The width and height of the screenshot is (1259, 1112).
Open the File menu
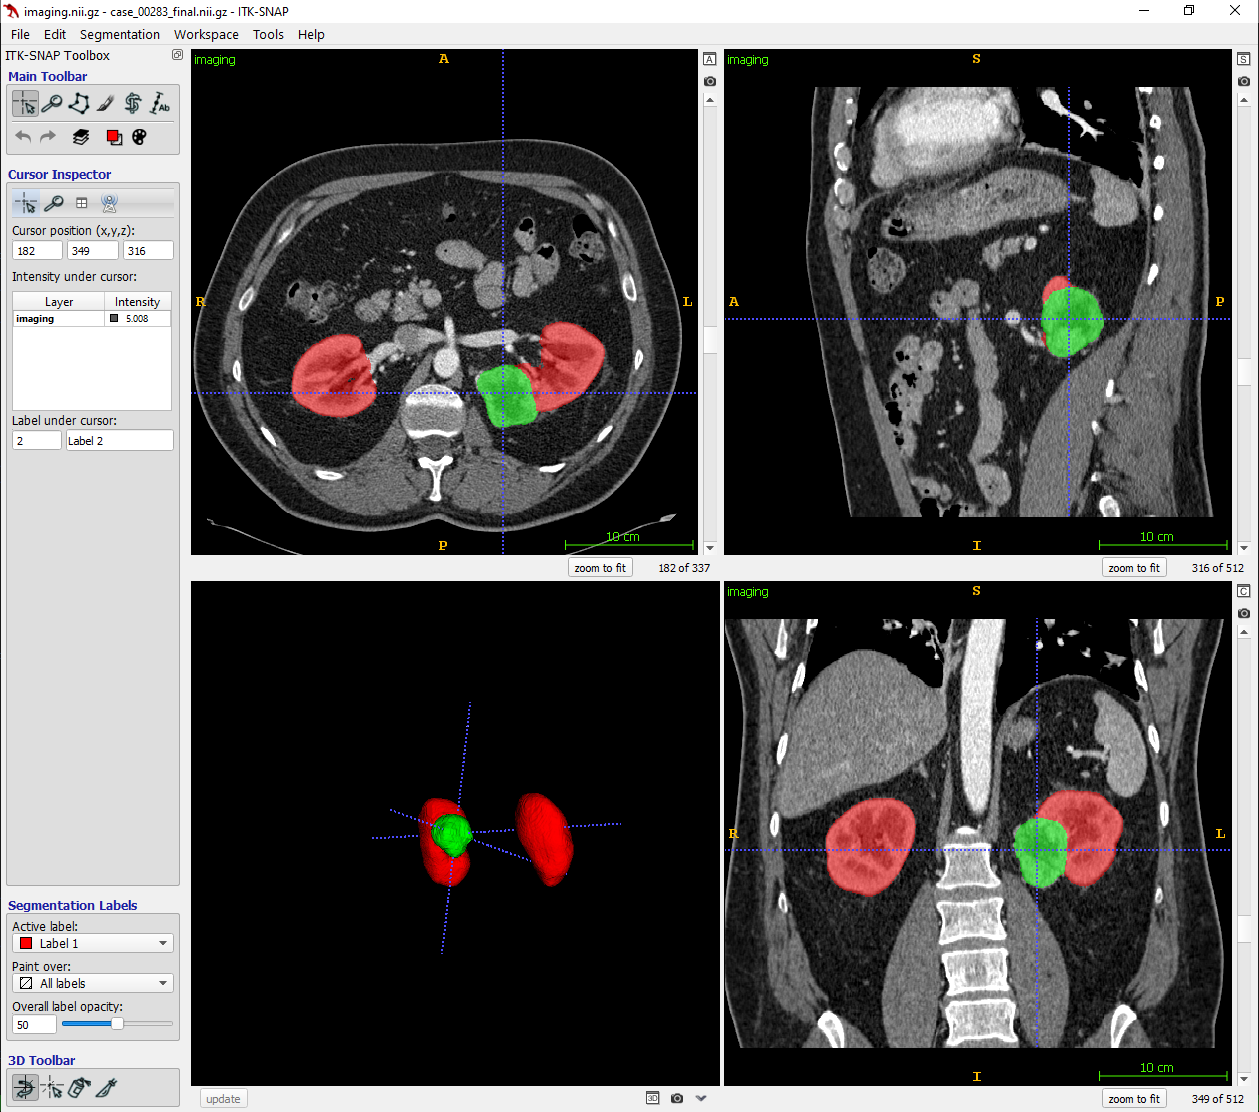click(x=20, y=34)
